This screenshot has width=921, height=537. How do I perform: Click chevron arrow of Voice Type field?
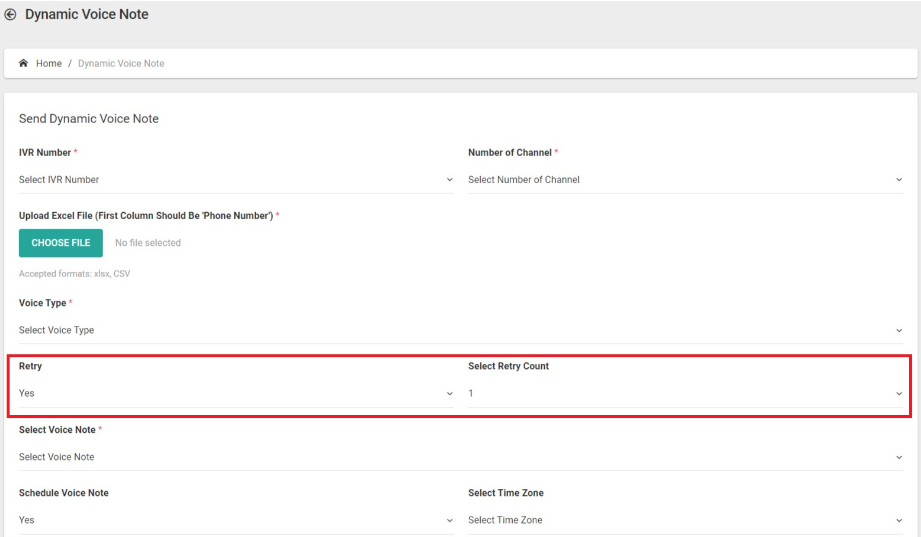[899, 330]
